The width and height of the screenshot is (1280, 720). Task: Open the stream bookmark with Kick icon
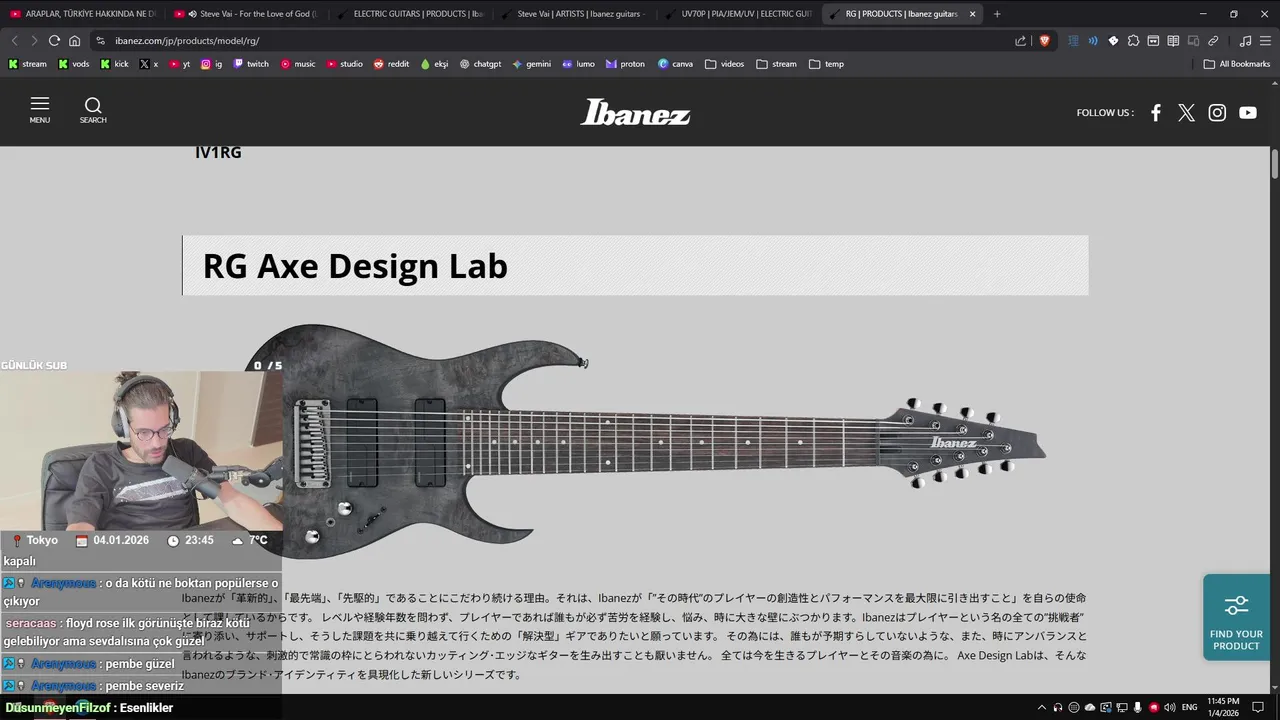(x=28, y=64)
